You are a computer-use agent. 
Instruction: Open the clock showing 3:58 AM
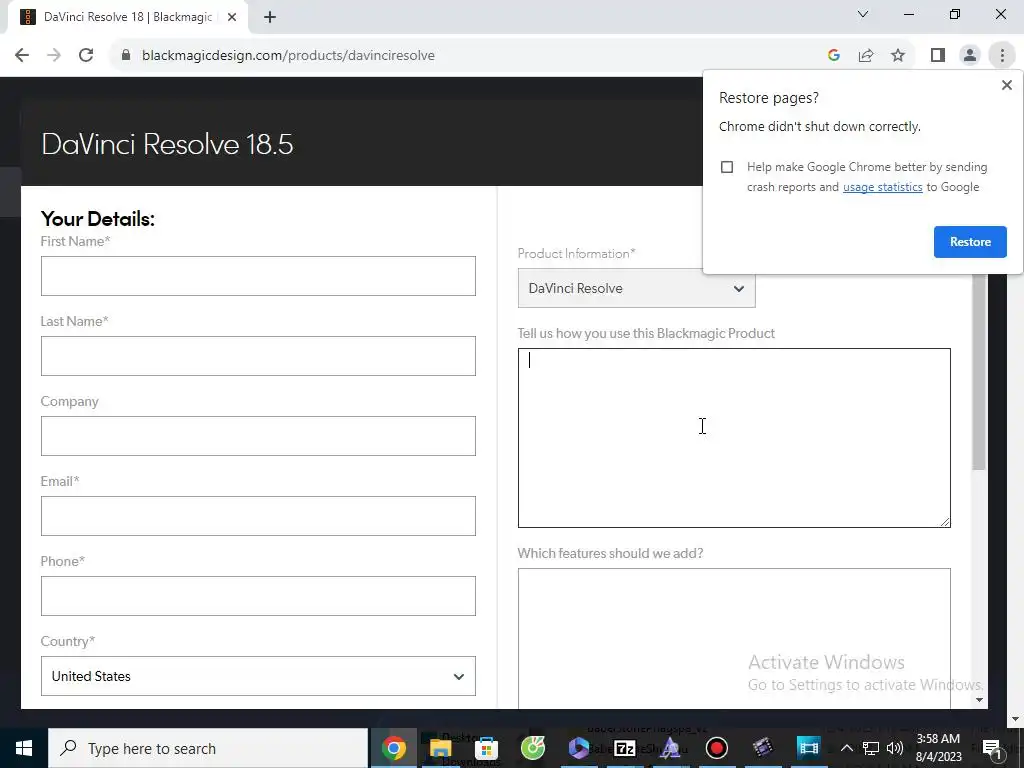tap(938, 748)
